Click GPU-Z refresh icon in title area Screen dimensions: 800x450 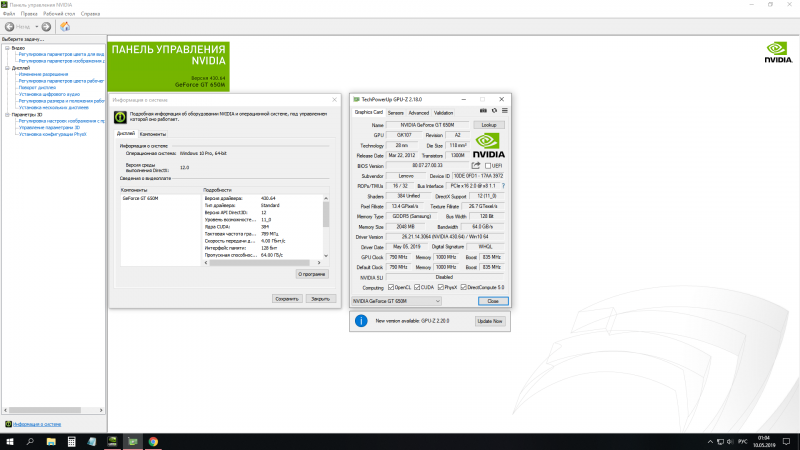pyautogui.click(x=492, y=112)
